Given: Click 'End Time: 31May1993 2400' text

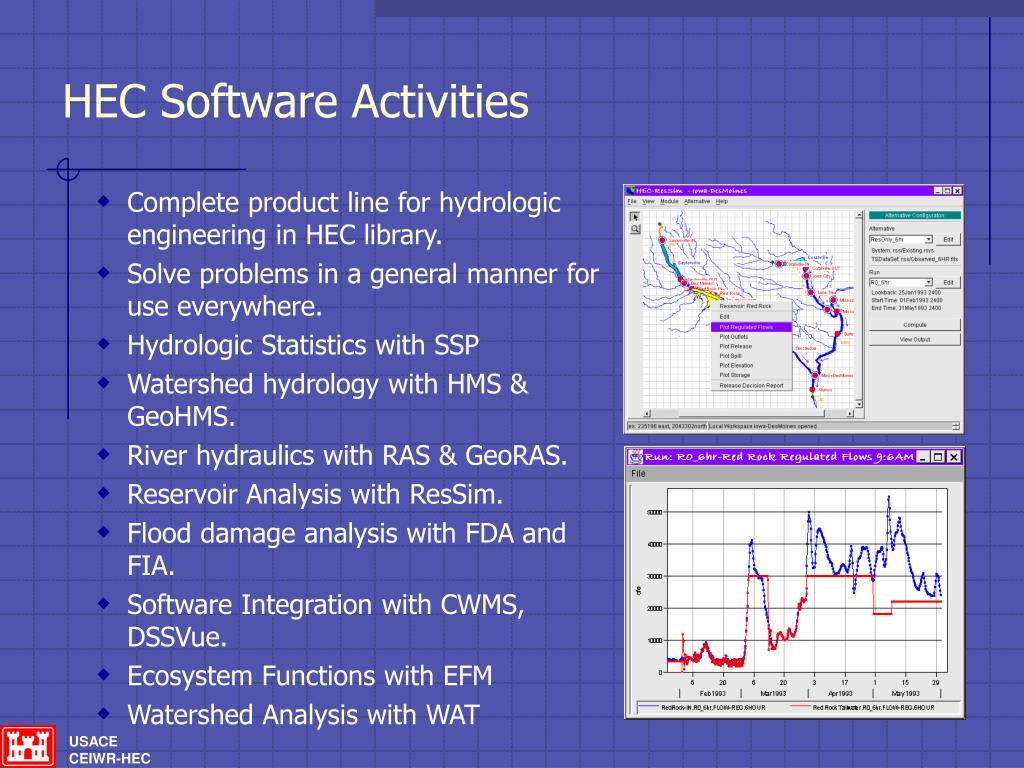Looking at the screenshot, I should coord(906,308).
